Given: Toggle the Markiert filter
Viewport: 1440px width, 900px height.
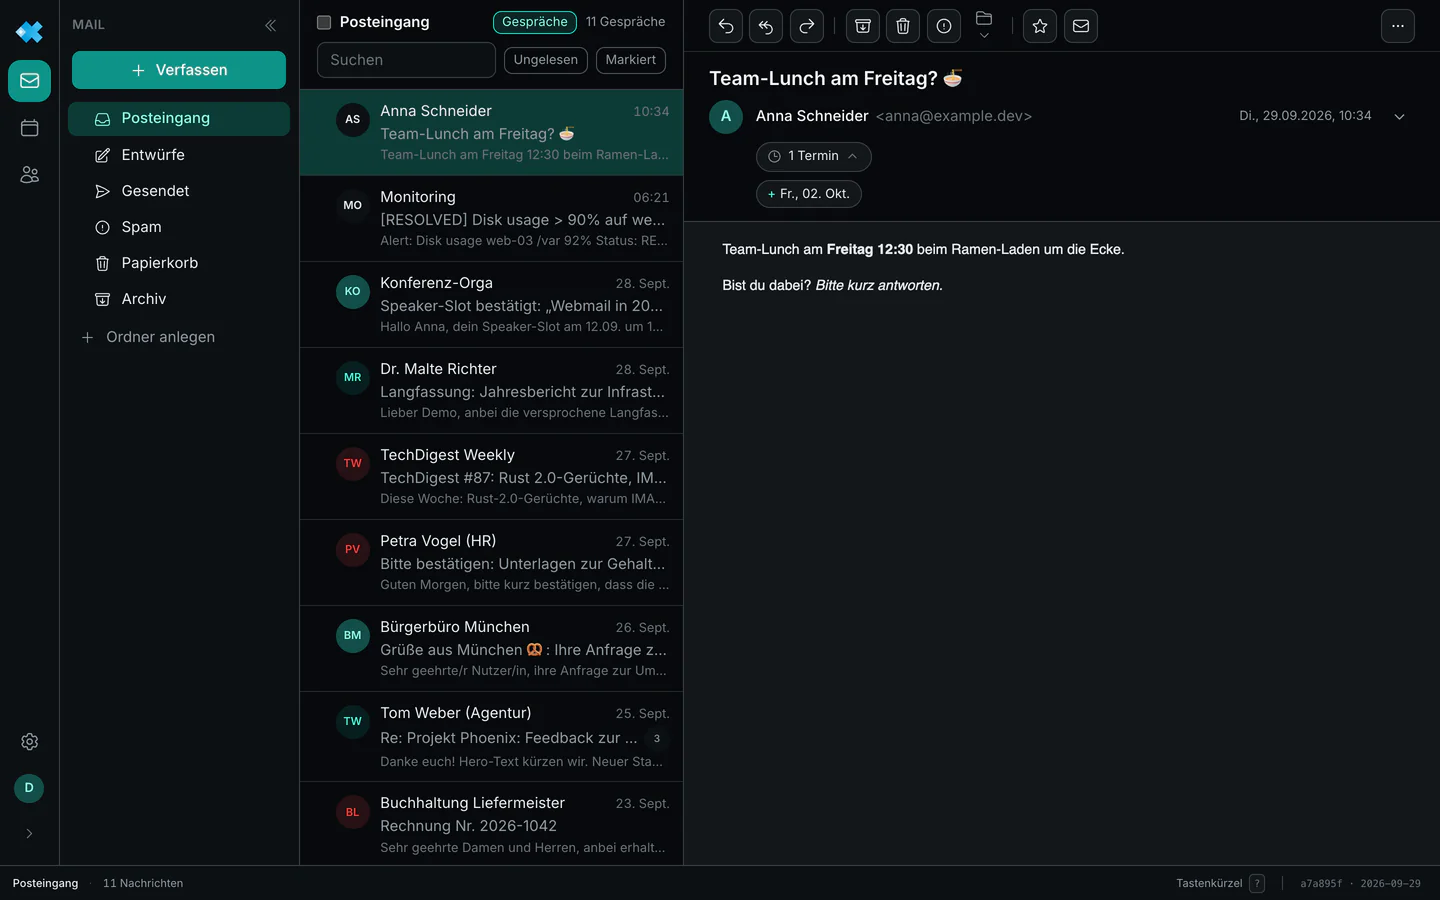Looking at the screenshot, I should (631, 60).
